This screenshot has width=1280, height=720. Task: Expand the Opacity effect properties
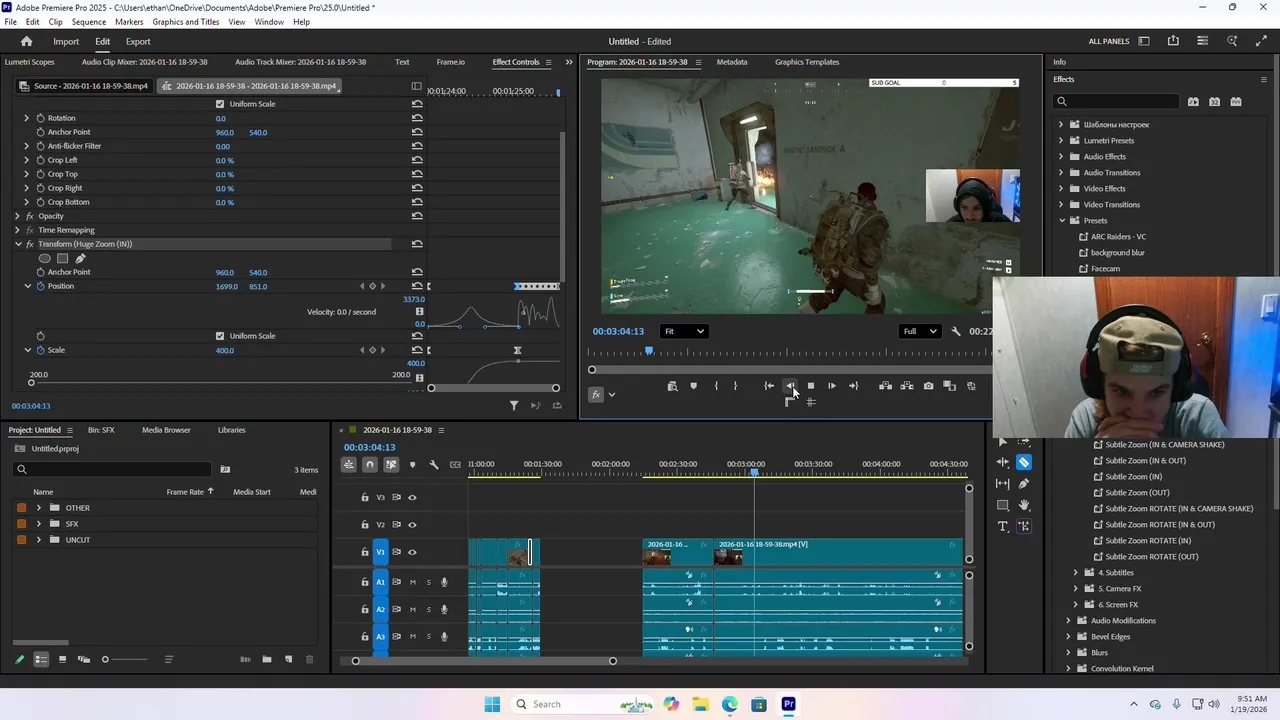point(17,216)
